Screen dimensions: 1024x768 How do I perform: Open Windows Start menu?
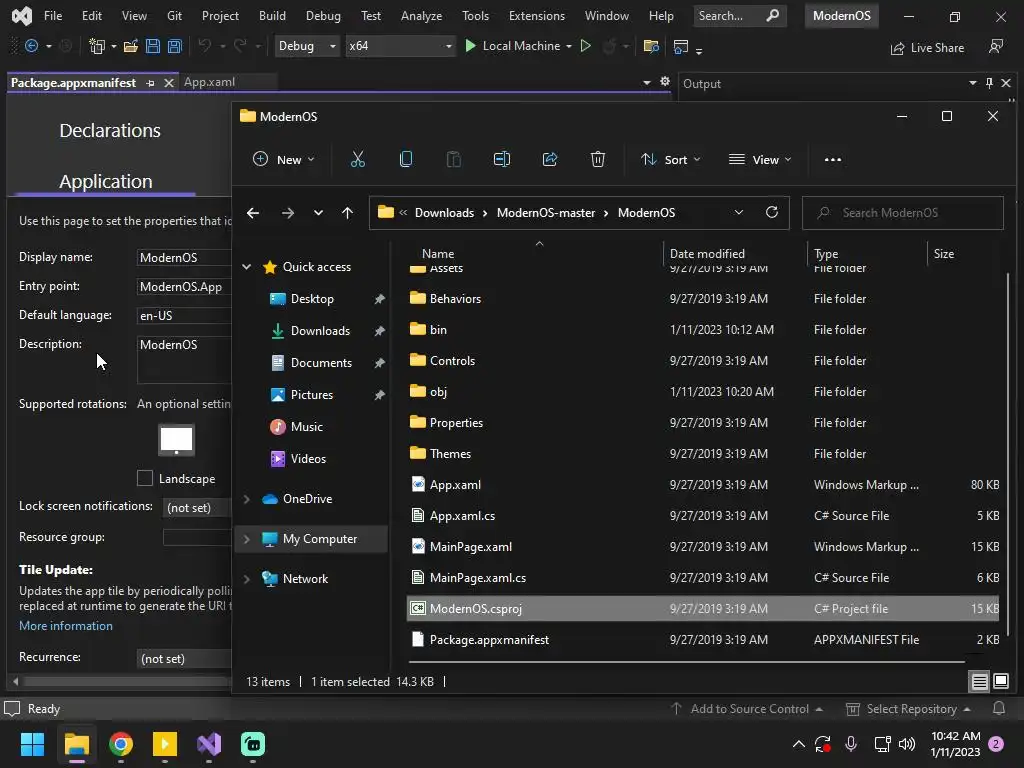[x=32, y=744]
